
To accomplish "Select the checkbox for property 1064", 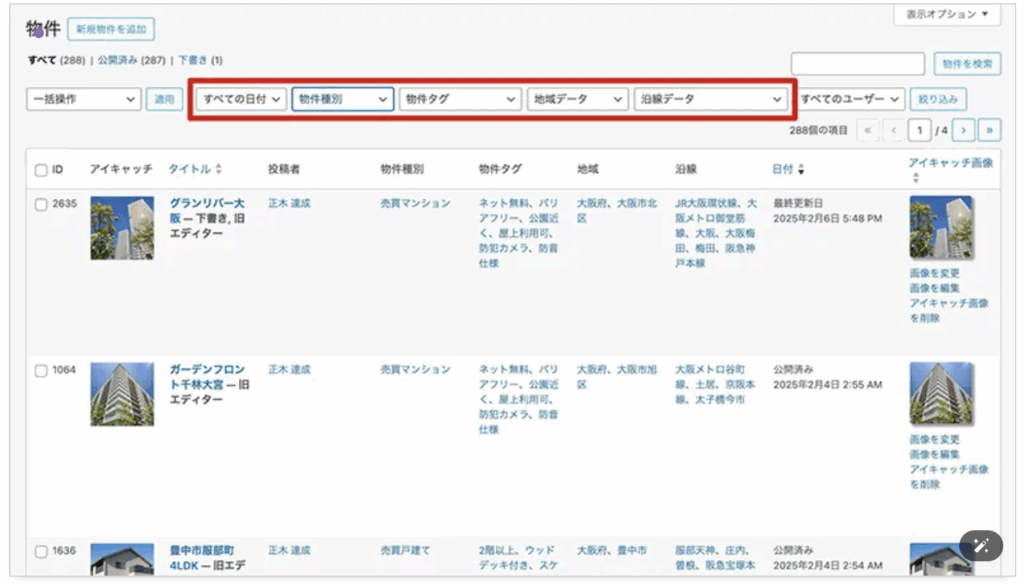I will (41, 371).
